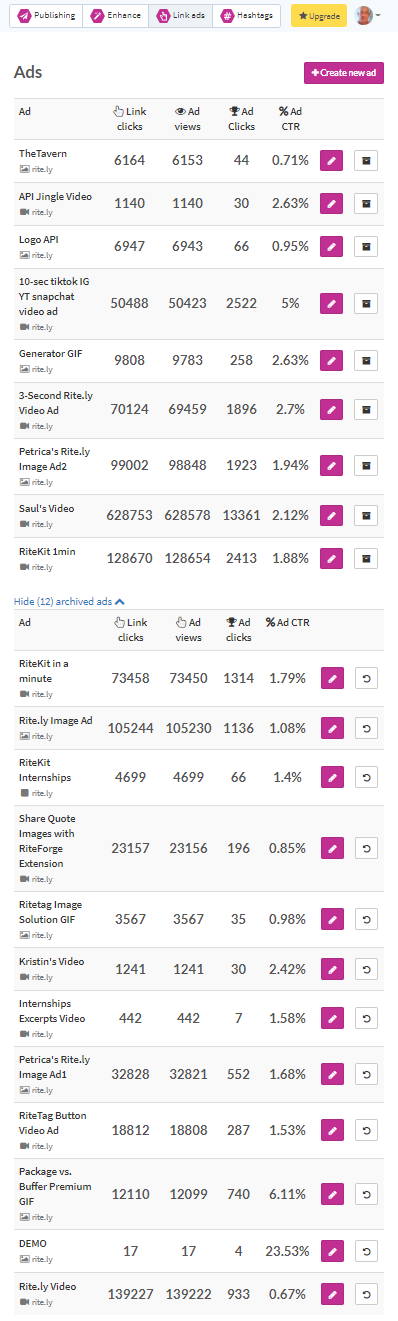Image resolution: width=398 pixels, height=1321 pixels.
Task: Edit the Kristin's Video ad
Action: (331, 969)
